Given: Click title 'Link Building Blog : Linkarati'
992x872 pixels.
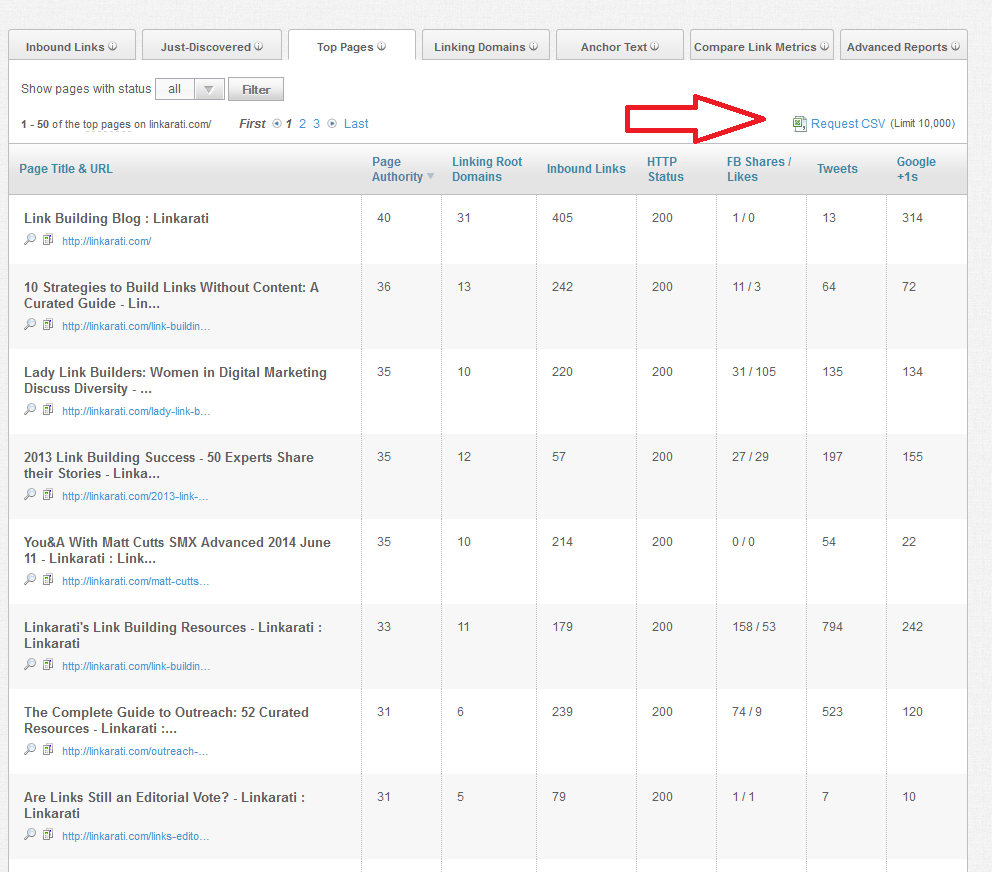Looking at the screenshot, I should point(116,218).
